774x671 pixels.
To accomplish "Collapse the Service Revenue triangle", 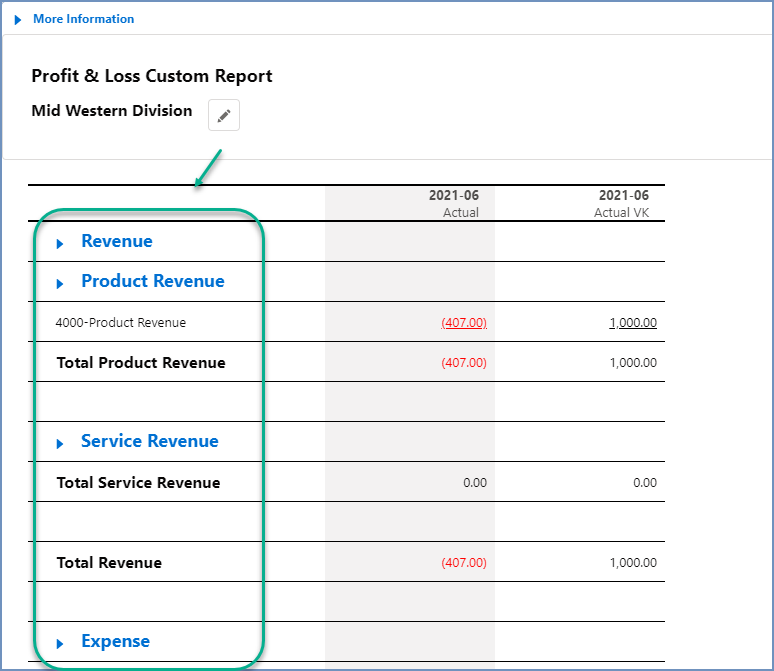I will pos(60,443).
